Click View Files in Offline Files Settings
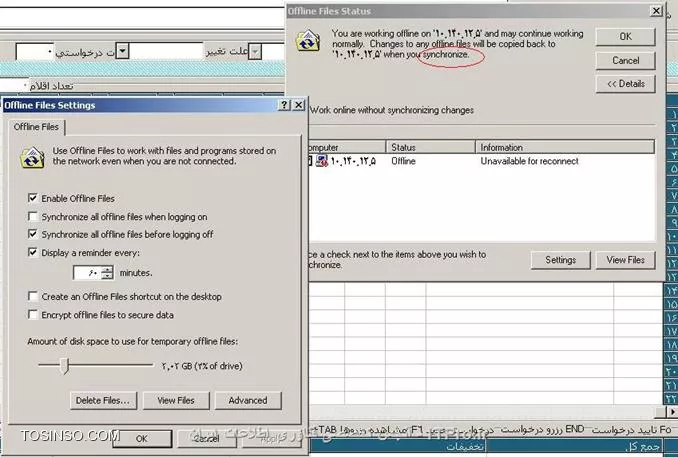The height and width of the screenshot is (457, 678). [176, 400]
